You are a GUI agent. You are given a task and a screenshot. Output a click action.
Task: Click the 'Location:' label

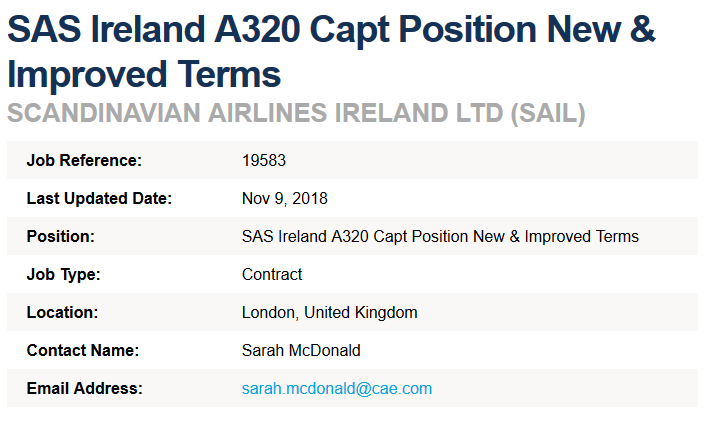pos(62,312)
